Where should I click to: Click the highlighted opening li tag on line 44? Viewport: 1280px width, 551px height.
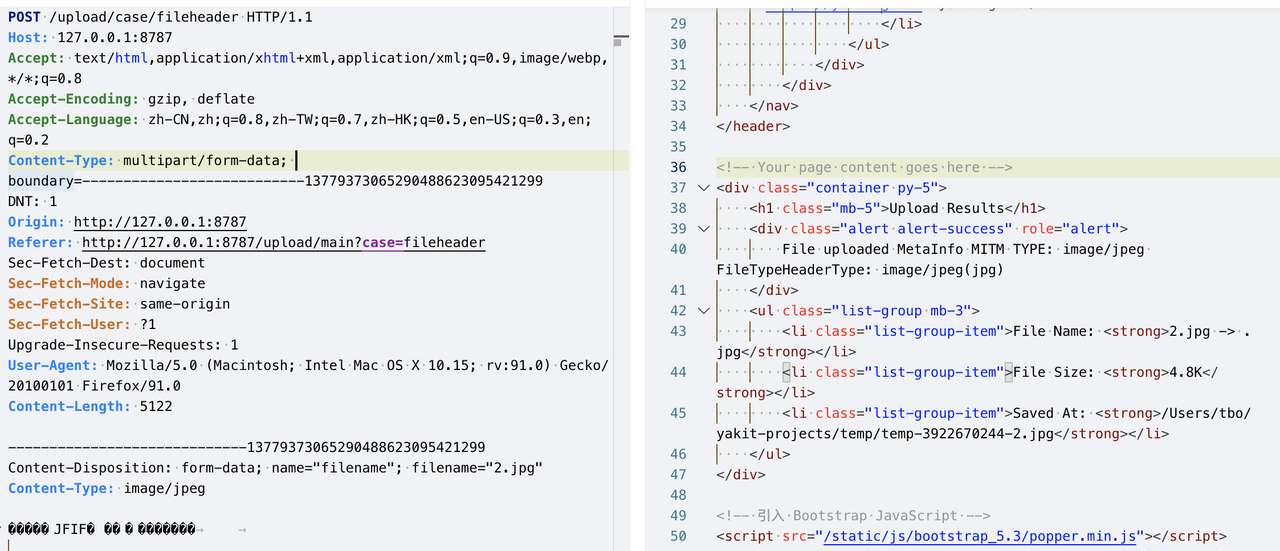(795, 372)
